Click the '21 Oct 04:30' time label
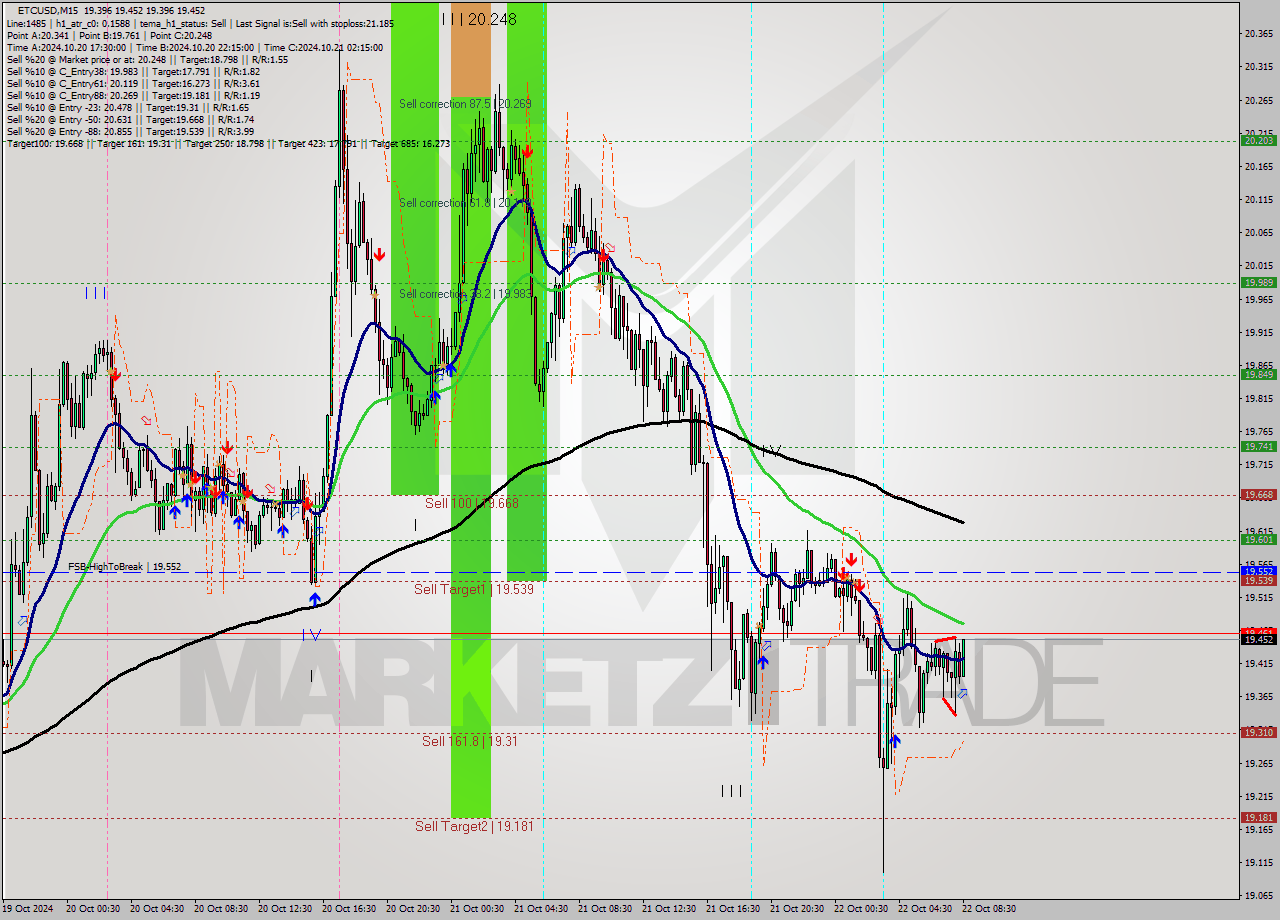 (541, 909)
